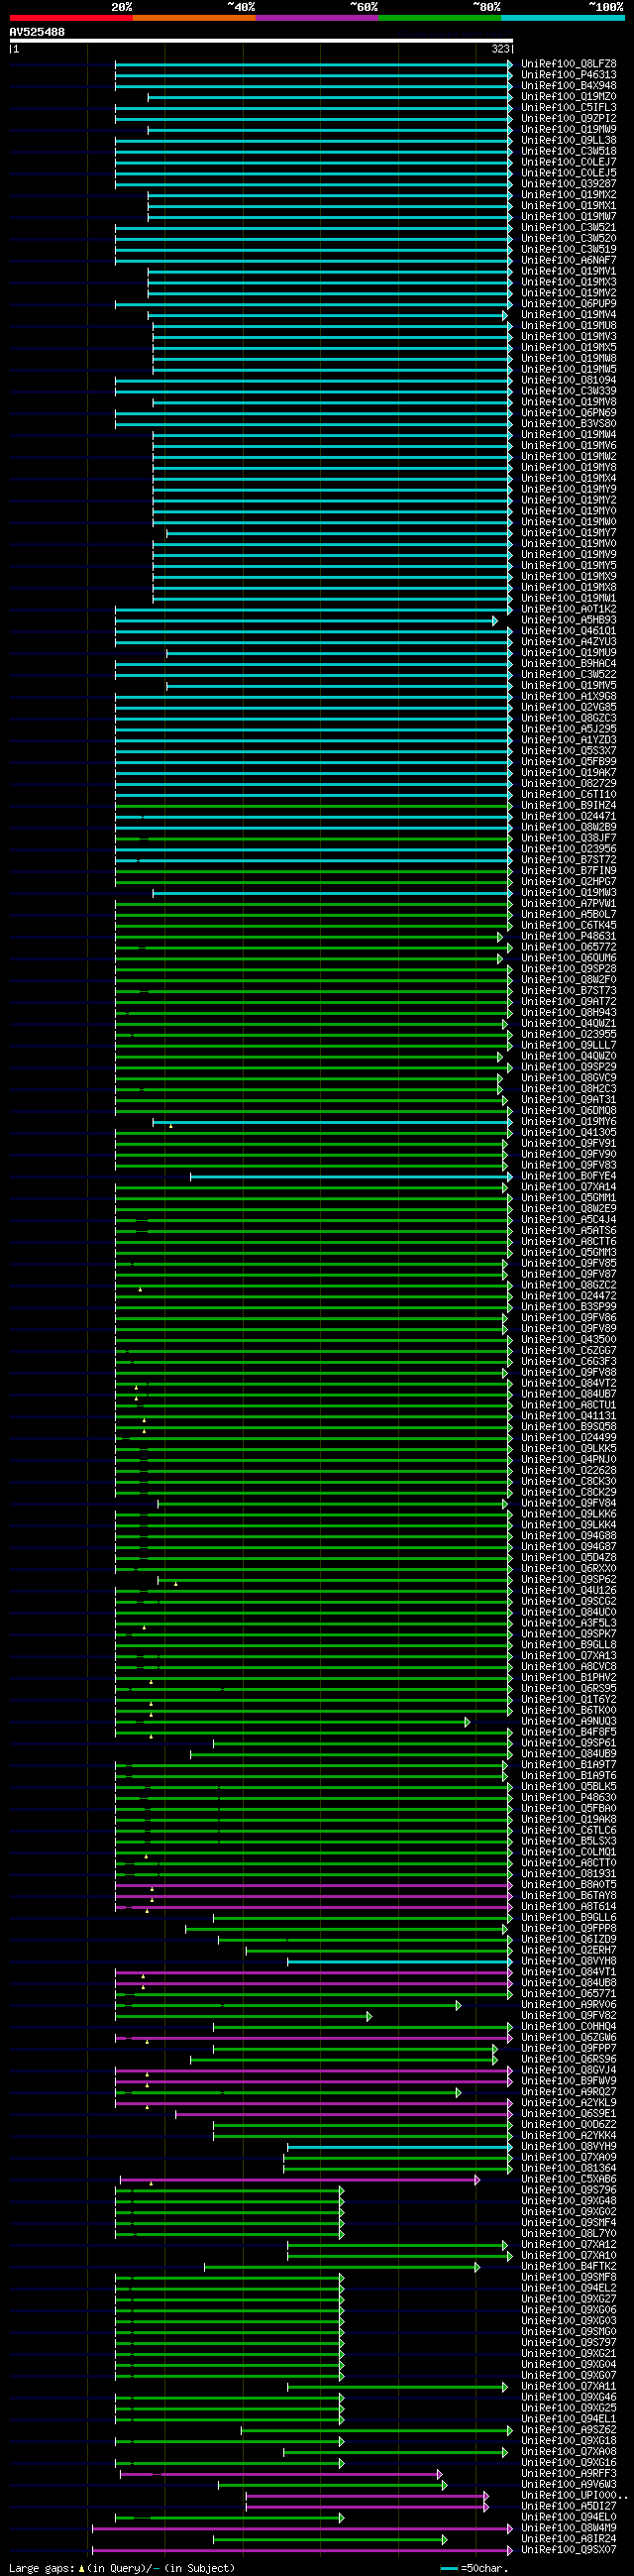634x2576 pixels.
Task: Select hit label UniRef100_Q7XA11
Action: pyautogui.click(x=568, y=2387)
